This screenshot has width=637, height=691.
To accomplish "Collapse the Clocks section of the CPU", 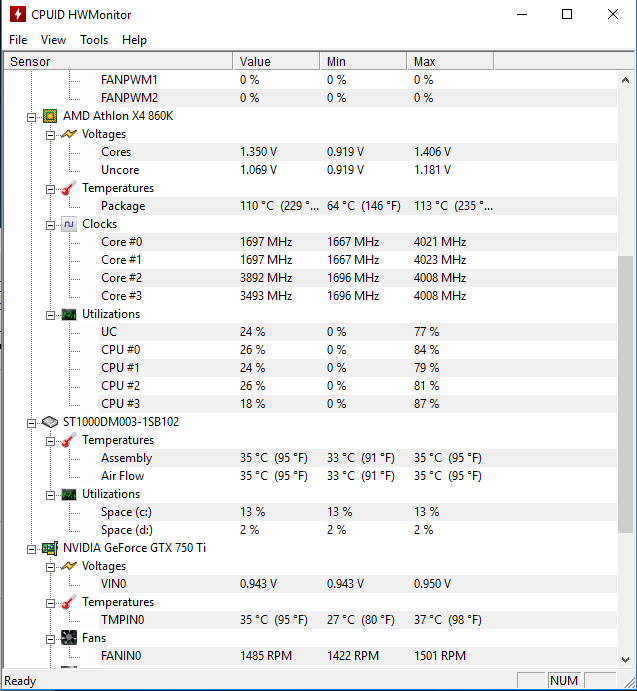I will point(49,224).
